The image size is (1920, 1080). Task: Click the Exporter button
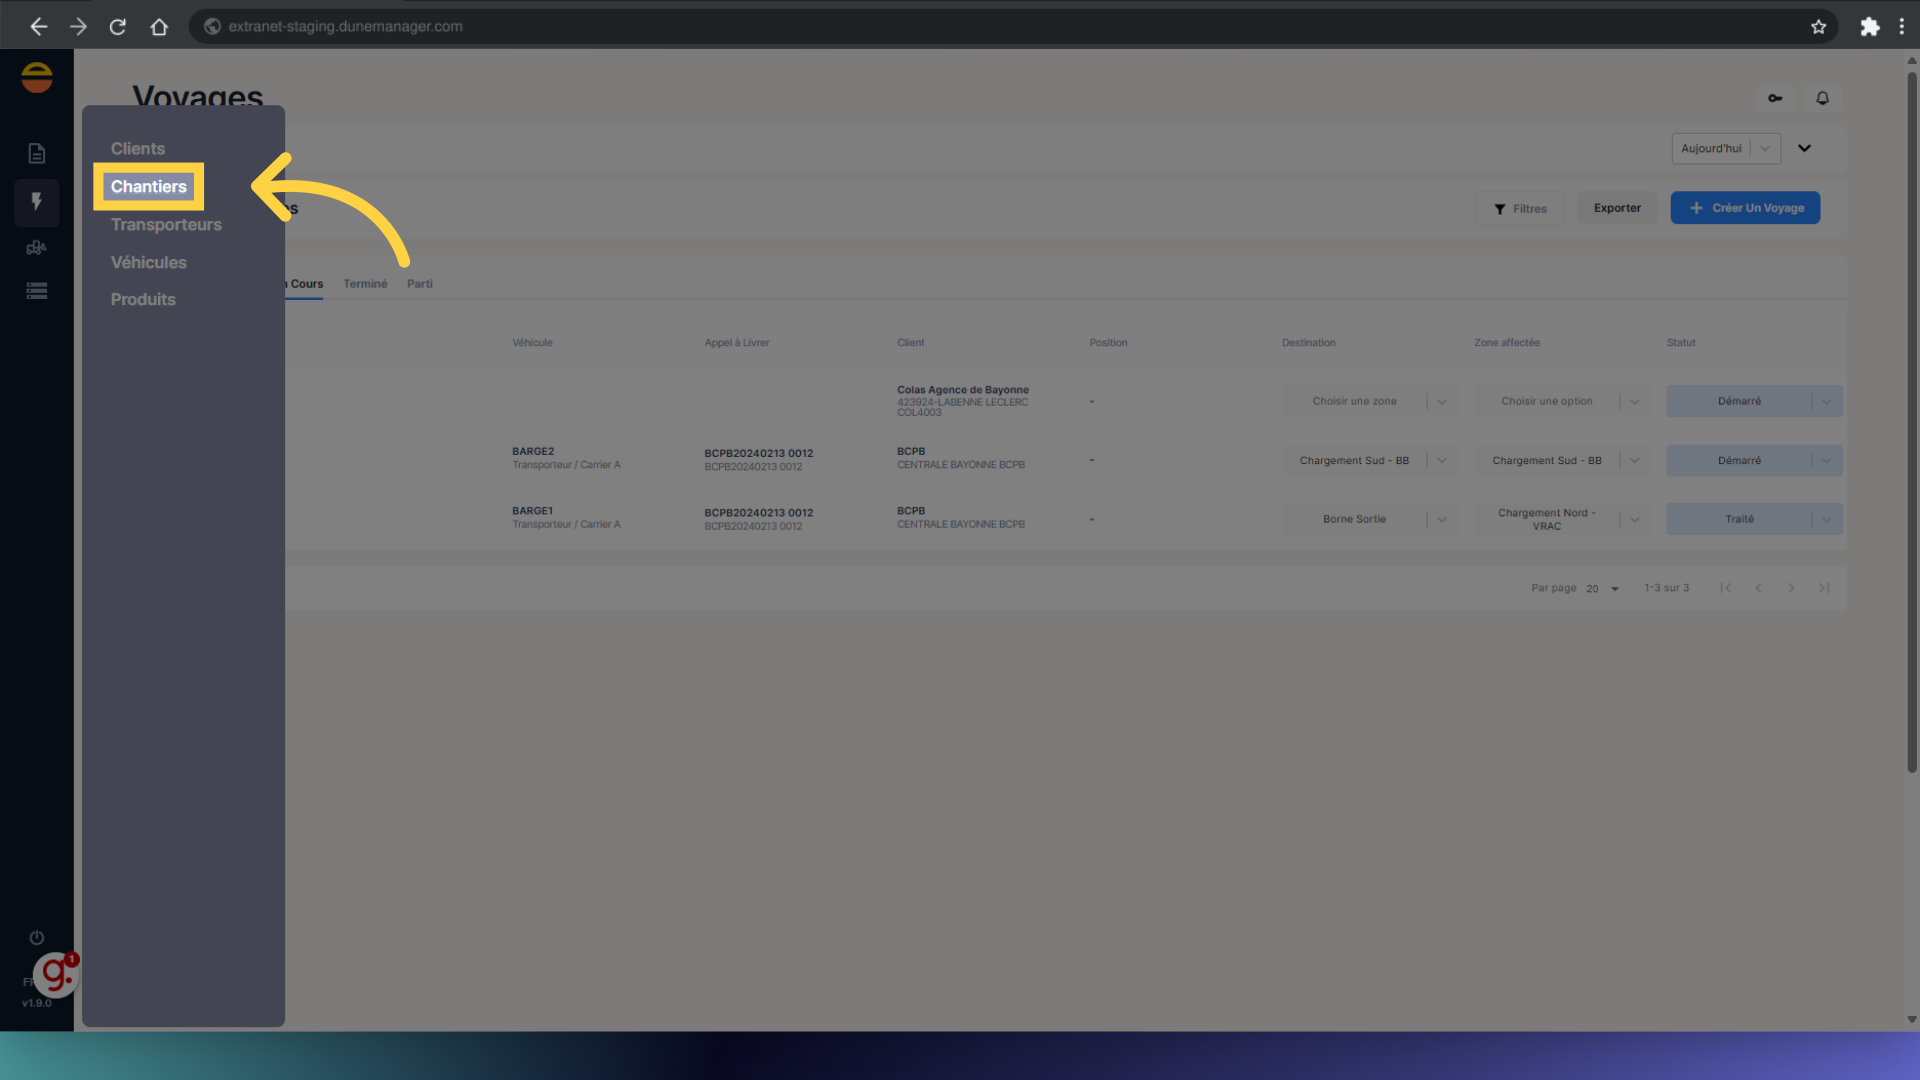[1617, 208]
